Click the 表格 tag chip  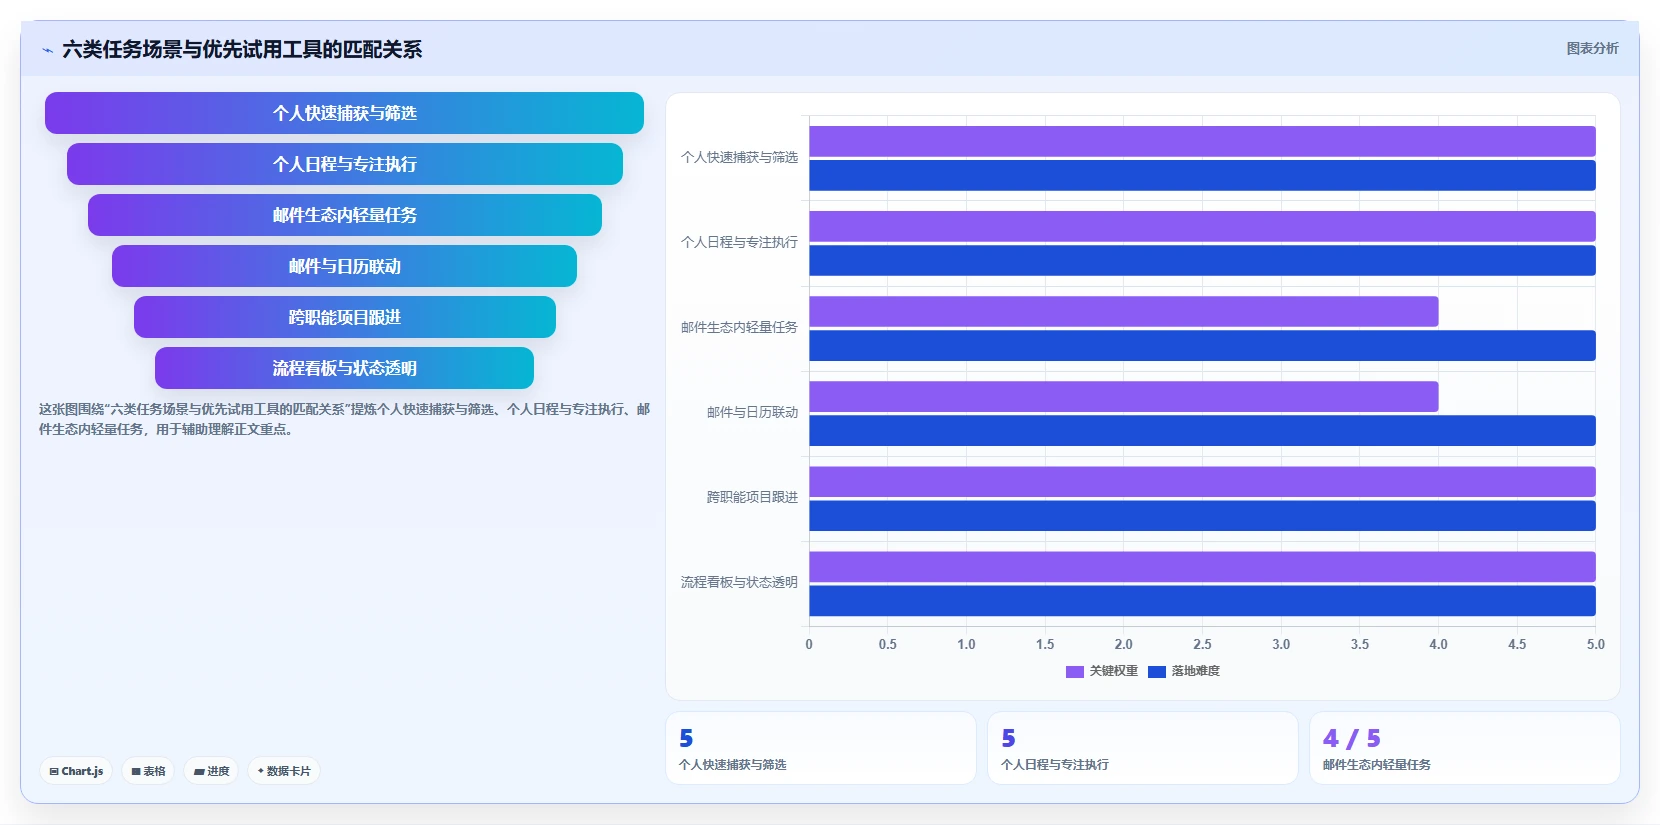[148, 771]
